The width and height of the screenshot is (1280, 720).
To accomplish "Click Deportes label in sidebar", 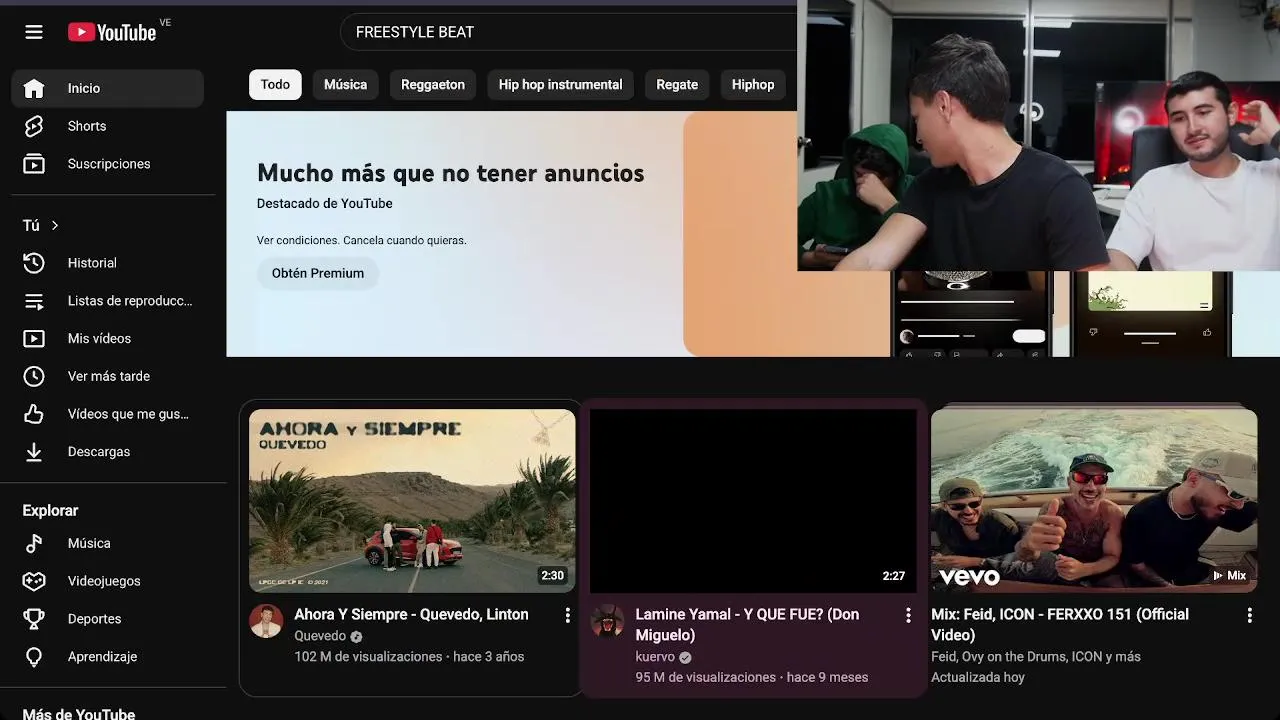I will pos(94,619).
